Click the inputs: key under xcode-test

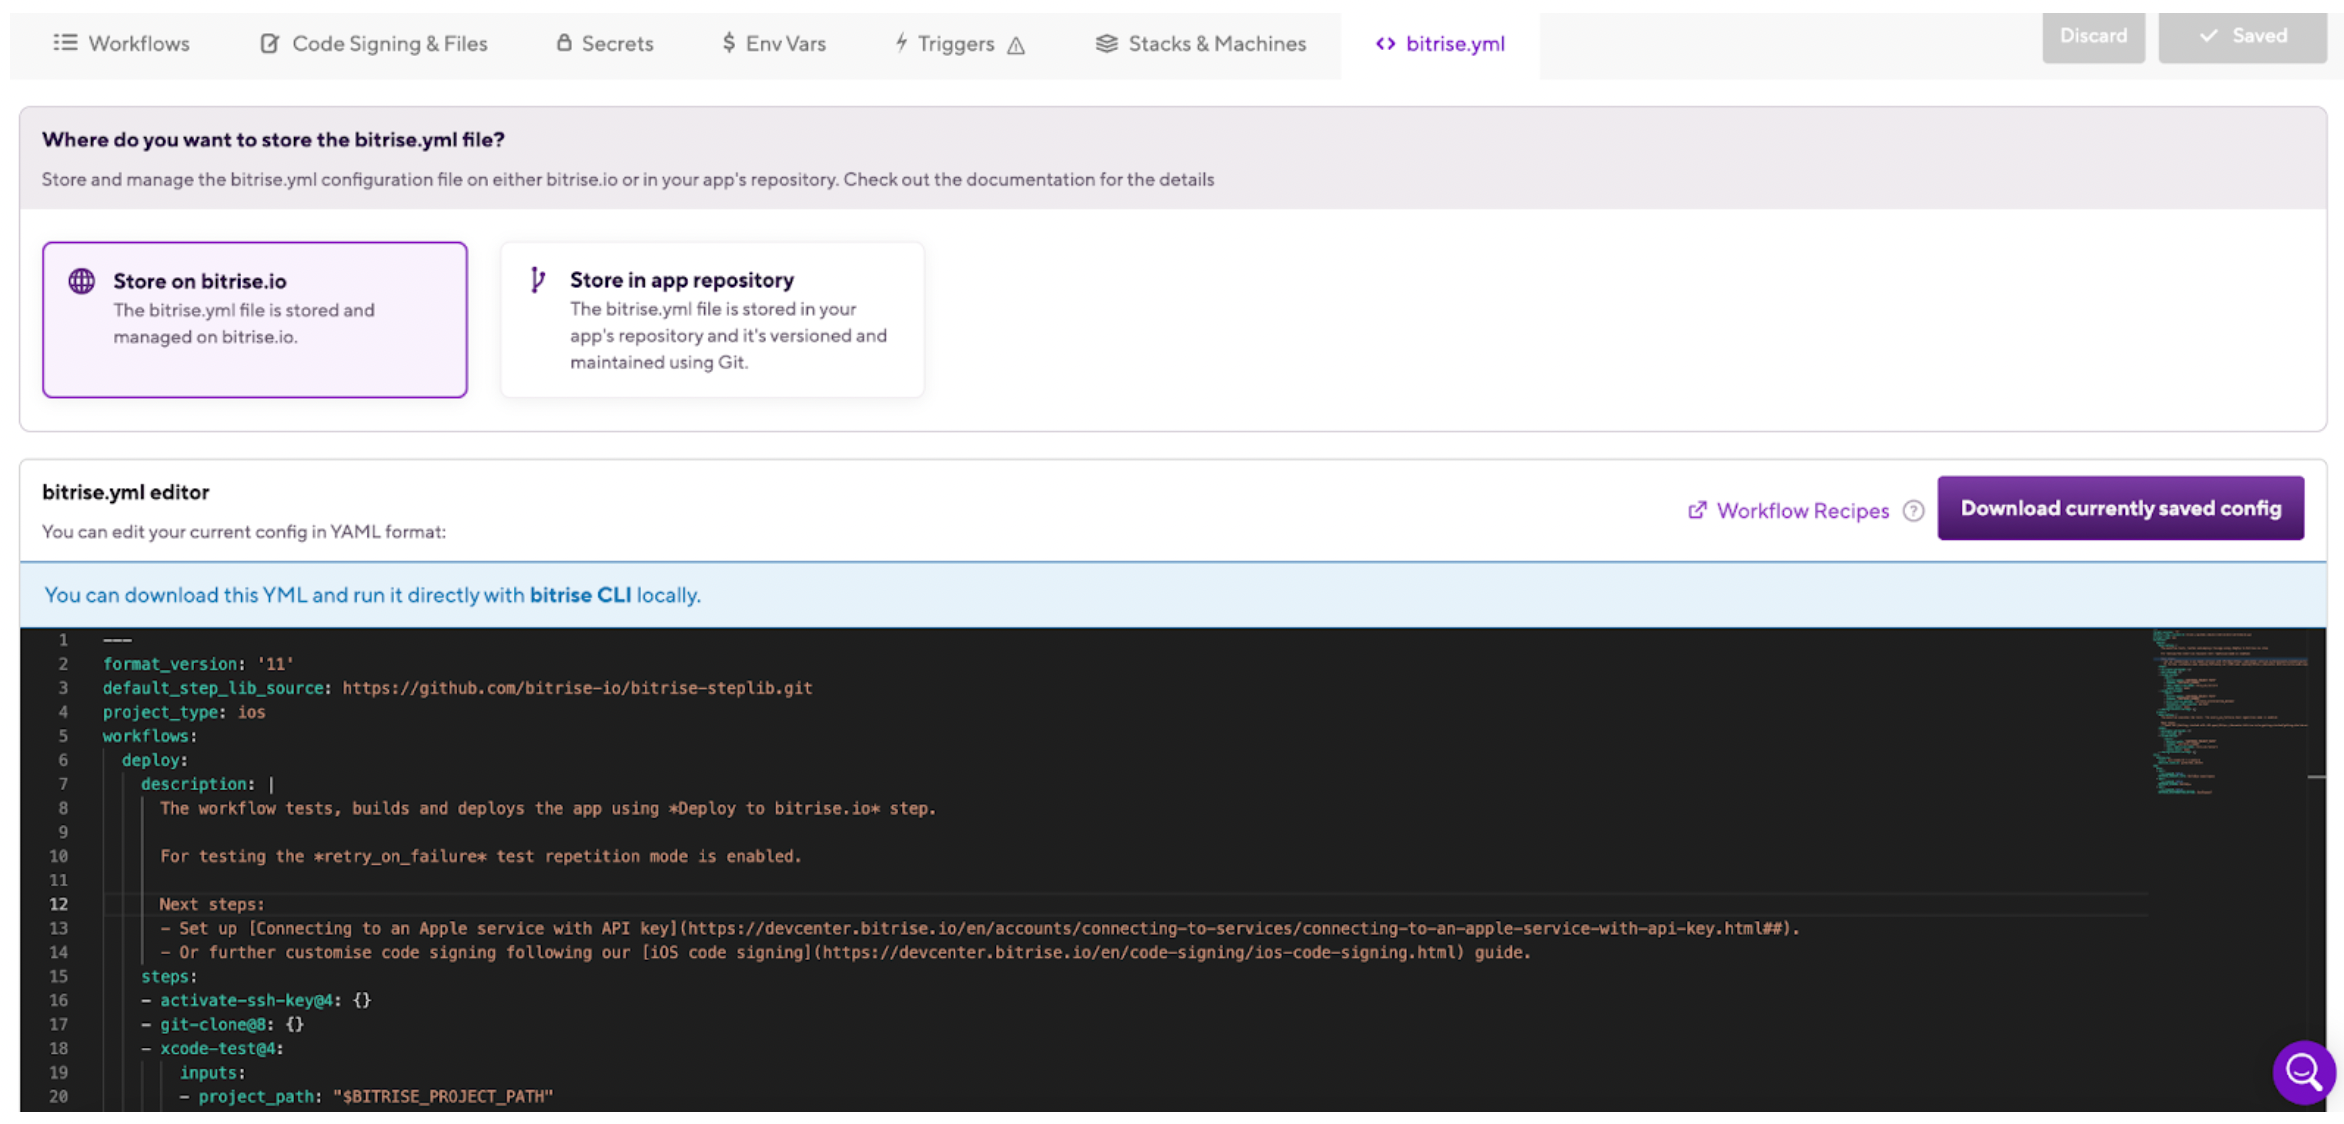point(212,1072)
